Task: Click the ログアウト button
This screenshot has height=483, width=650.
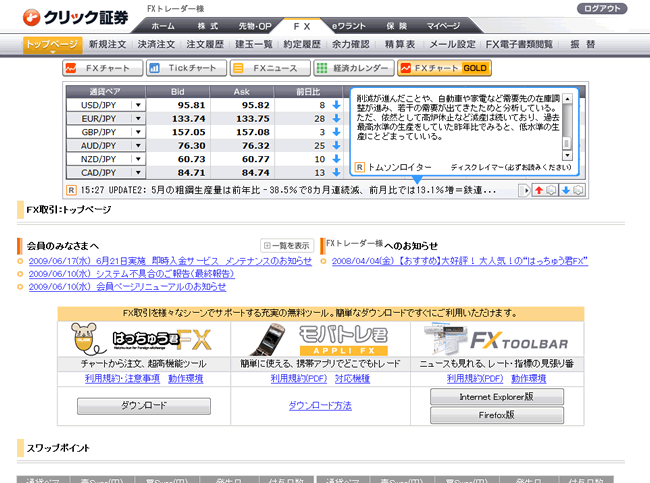Action: [602, 9]
